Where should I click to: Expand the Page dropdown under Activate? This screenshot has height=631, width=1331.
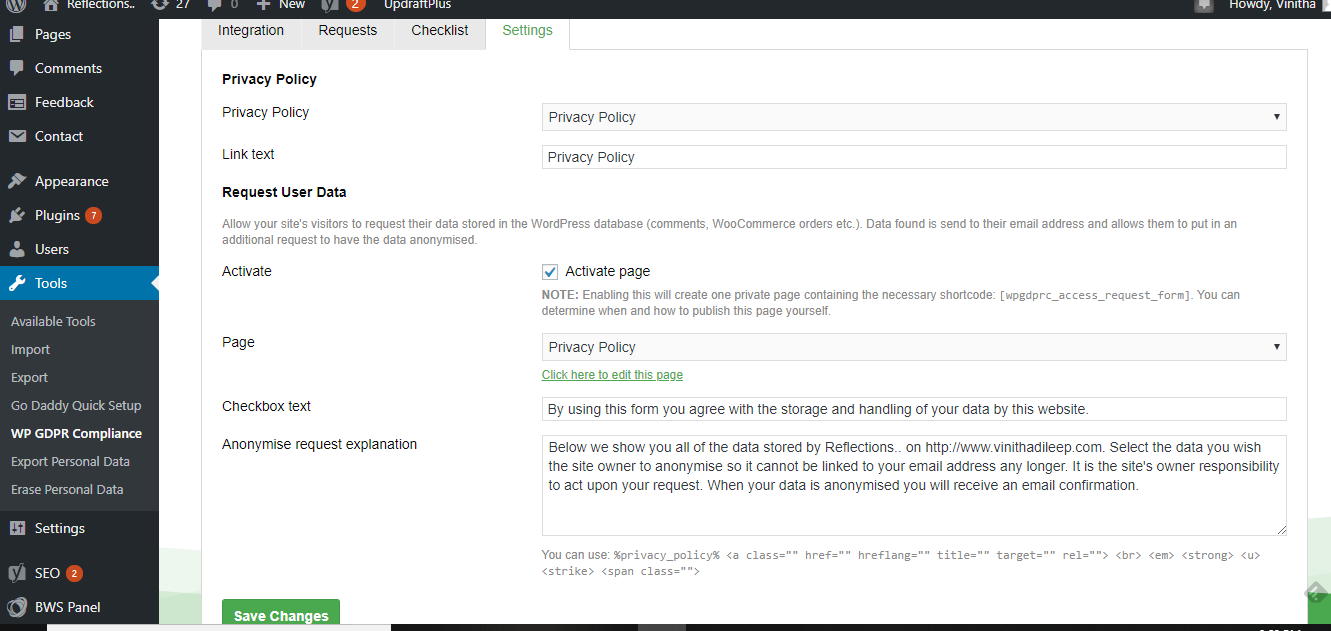coord(913,347)
